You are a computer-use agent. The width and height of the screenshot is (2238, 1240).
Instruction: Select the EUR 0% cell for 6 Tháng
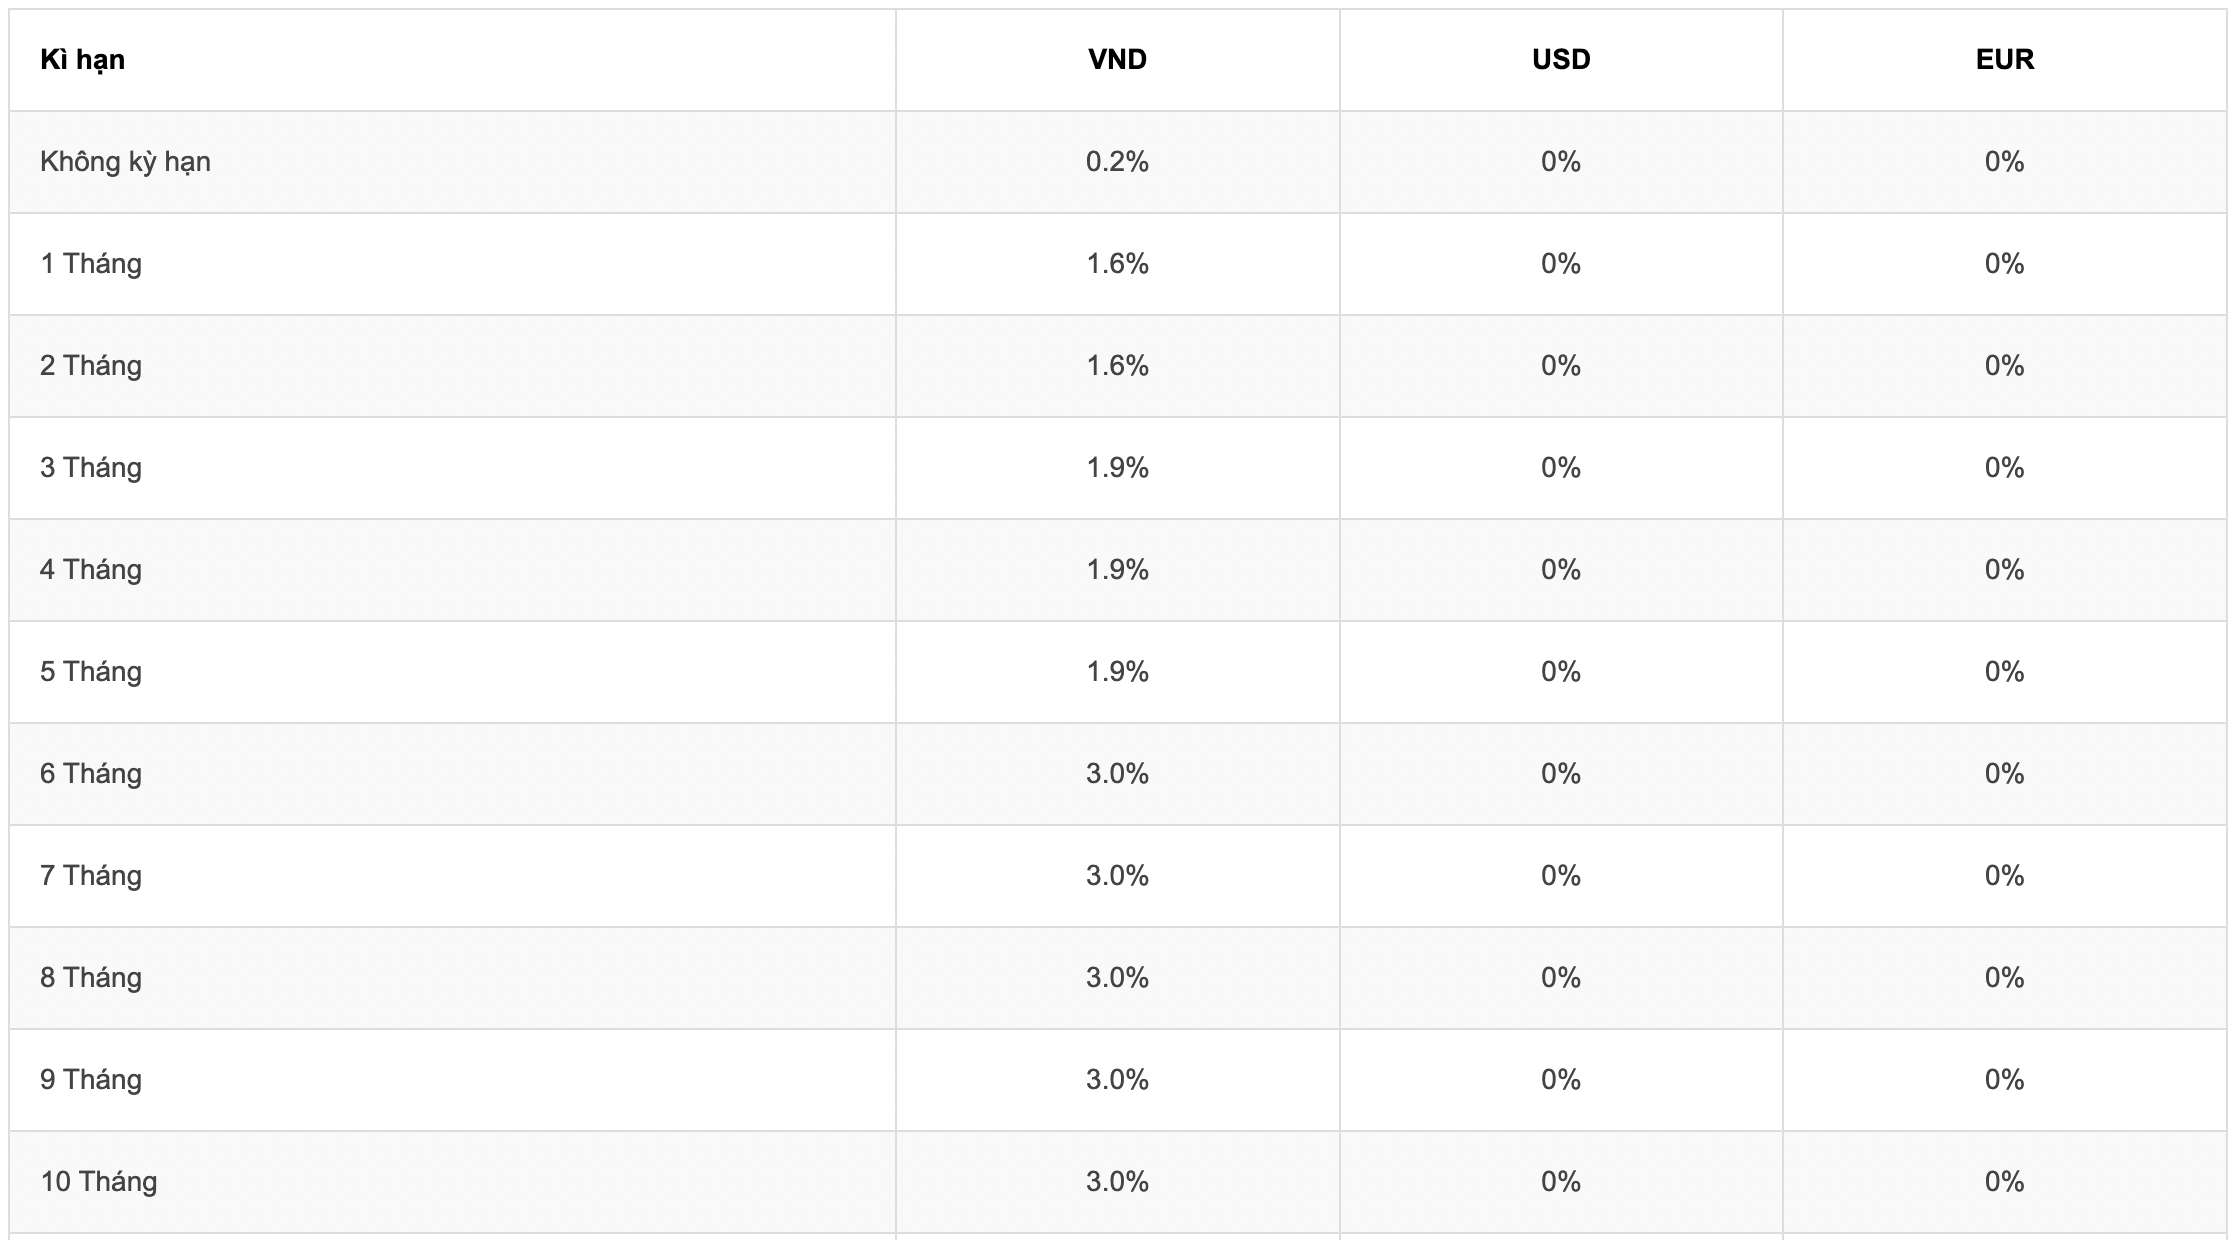tap(2005, 774)
